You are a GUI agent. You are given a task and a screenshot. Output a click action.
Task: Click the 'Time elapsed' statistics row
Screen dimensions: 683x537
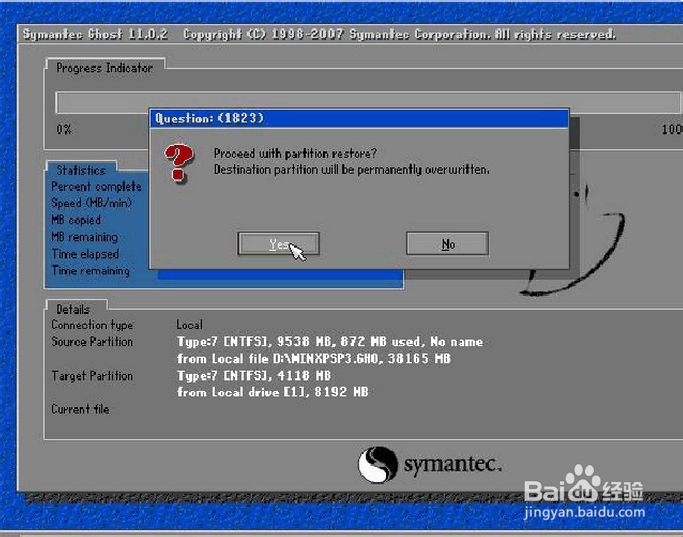point(85,253)
